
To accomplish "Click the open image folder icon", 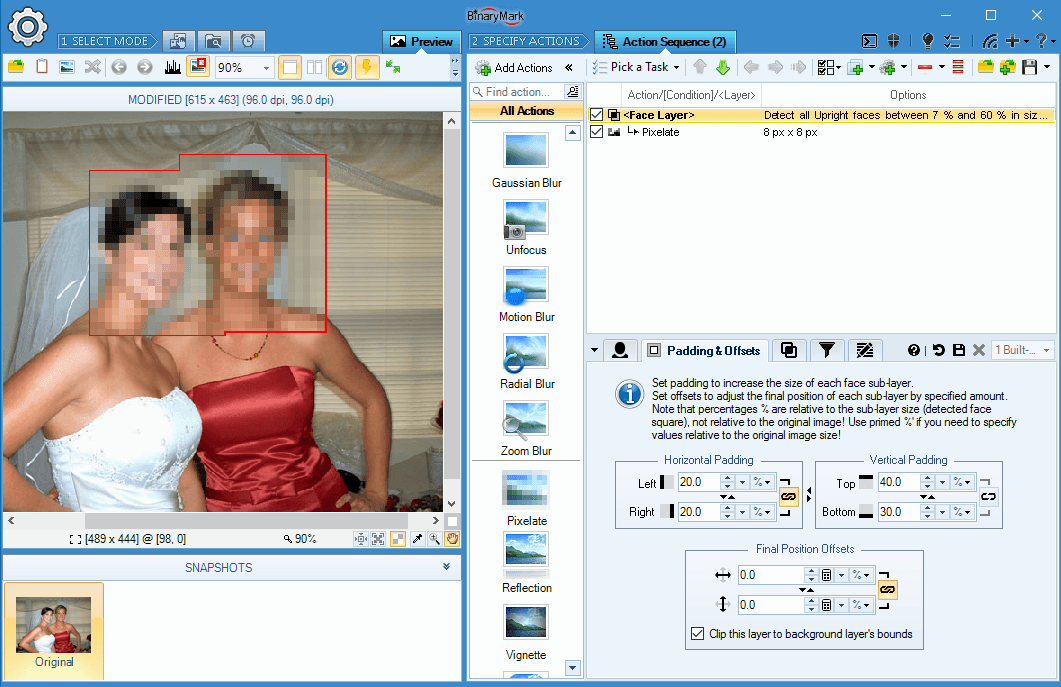I will pos(16,67).
